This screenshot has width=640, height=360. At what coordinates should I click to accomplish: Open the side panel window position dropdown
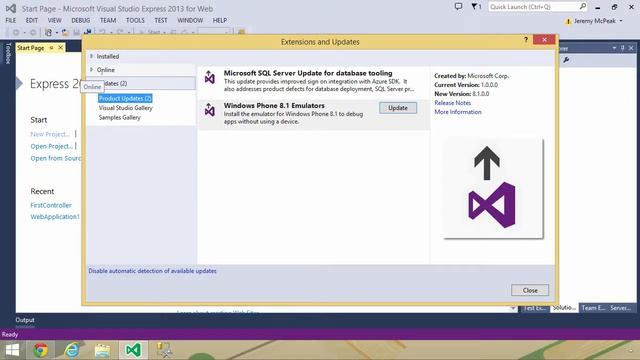tap(614, 48)
